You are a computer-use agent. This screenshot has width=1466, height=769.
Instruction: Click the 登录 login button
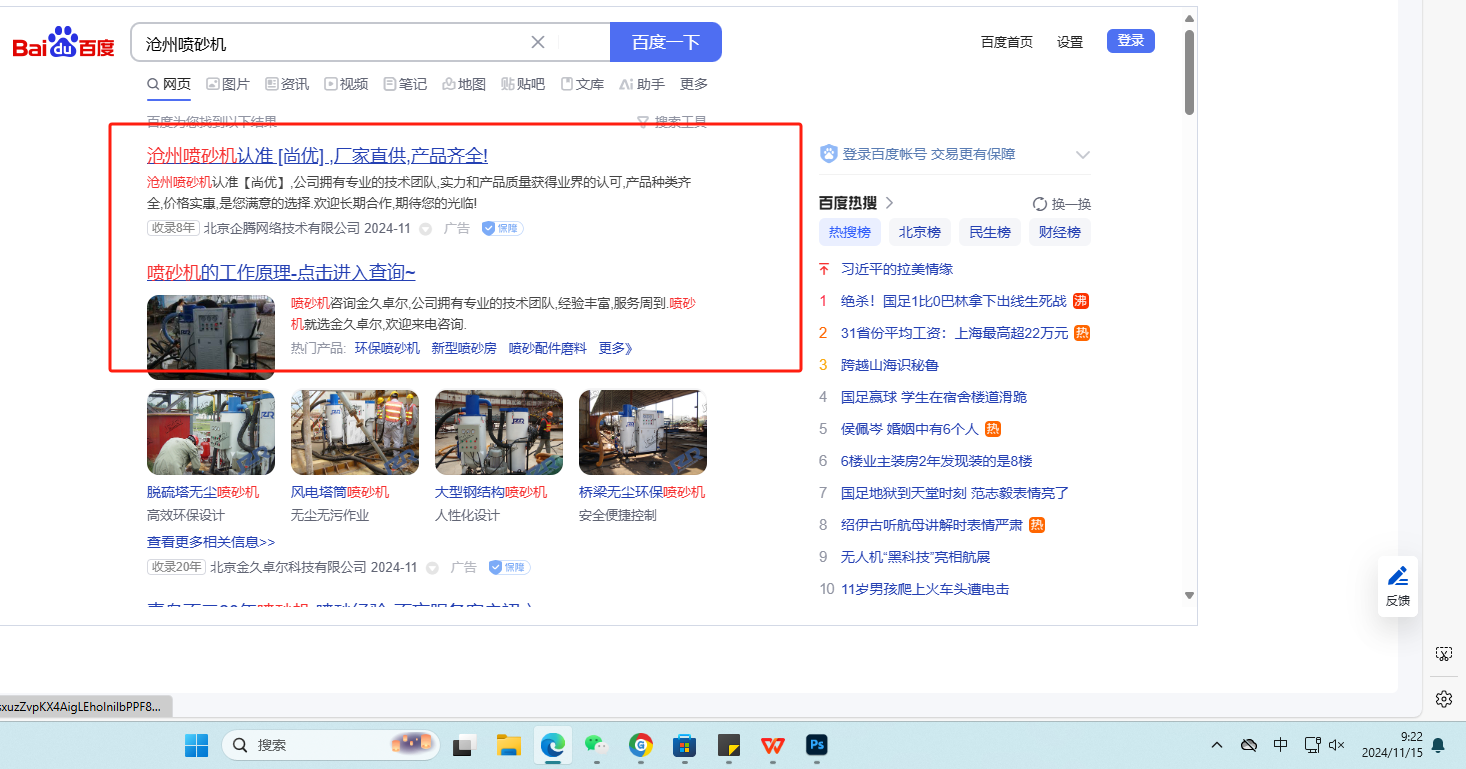(x=1130, y=41)
